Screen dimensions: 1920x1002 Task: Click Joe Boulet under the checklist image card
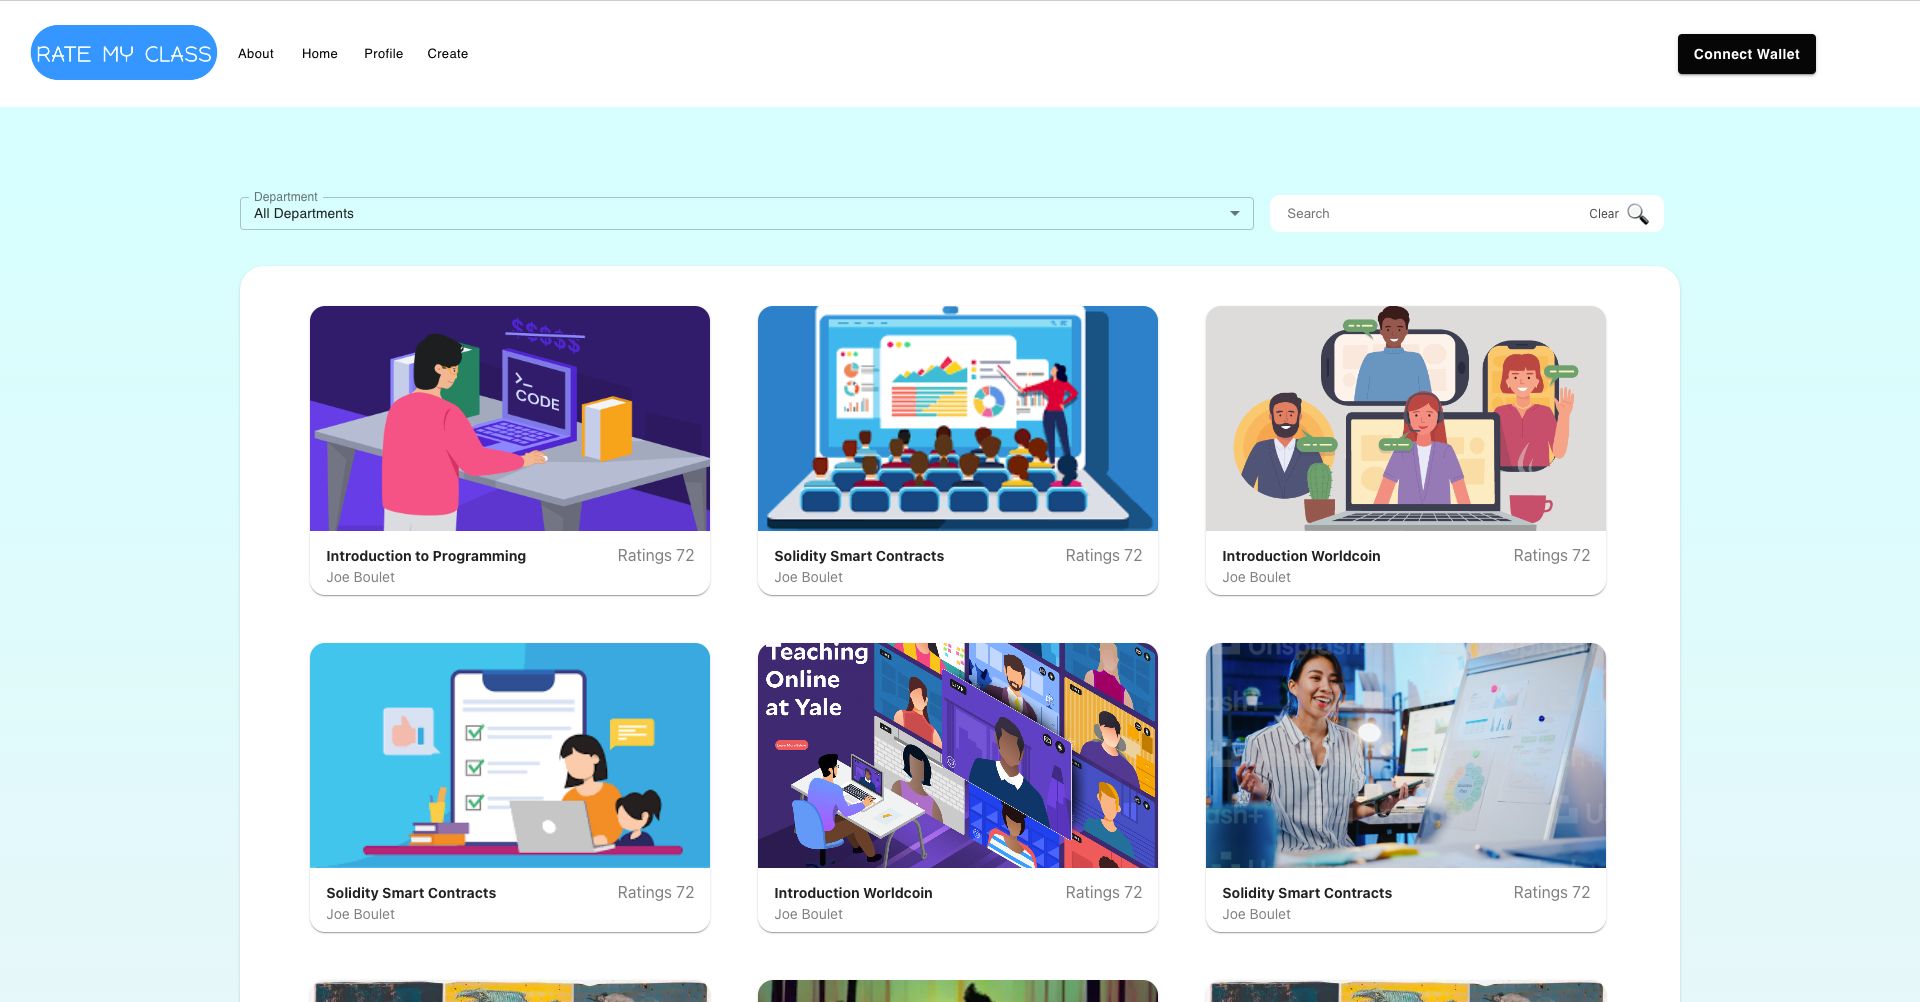360,914
